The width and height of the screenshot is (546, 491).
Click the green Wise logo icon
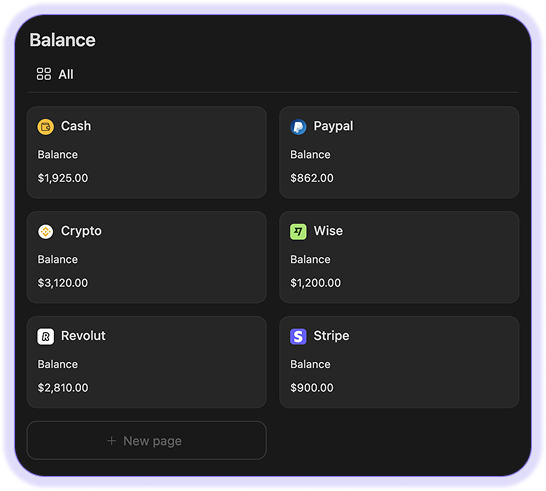click(298, 232)
